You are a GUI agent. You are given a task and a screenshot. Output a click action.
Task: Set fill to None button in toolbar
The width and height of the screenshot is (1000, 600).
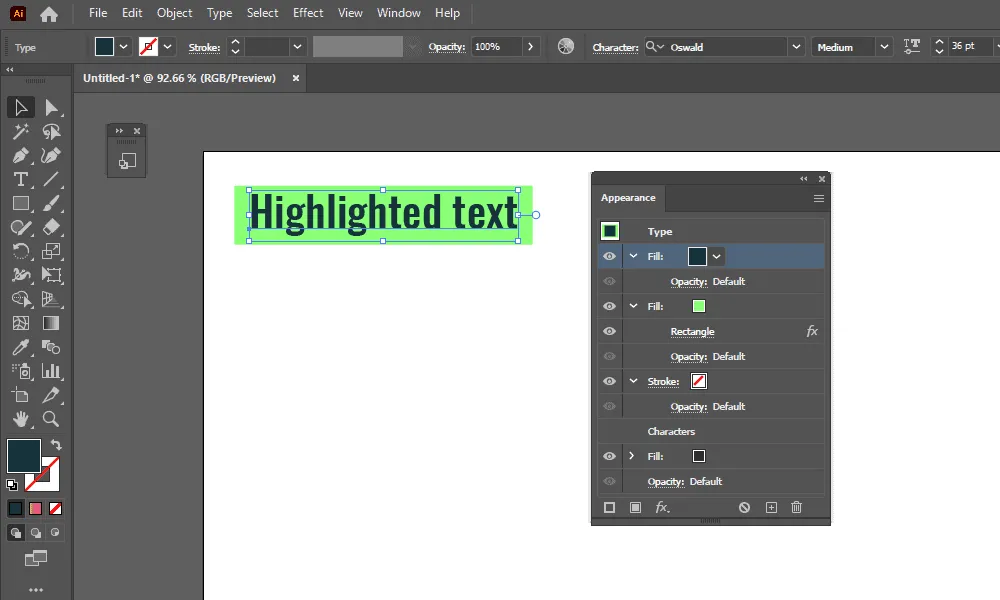pos(55,508)
